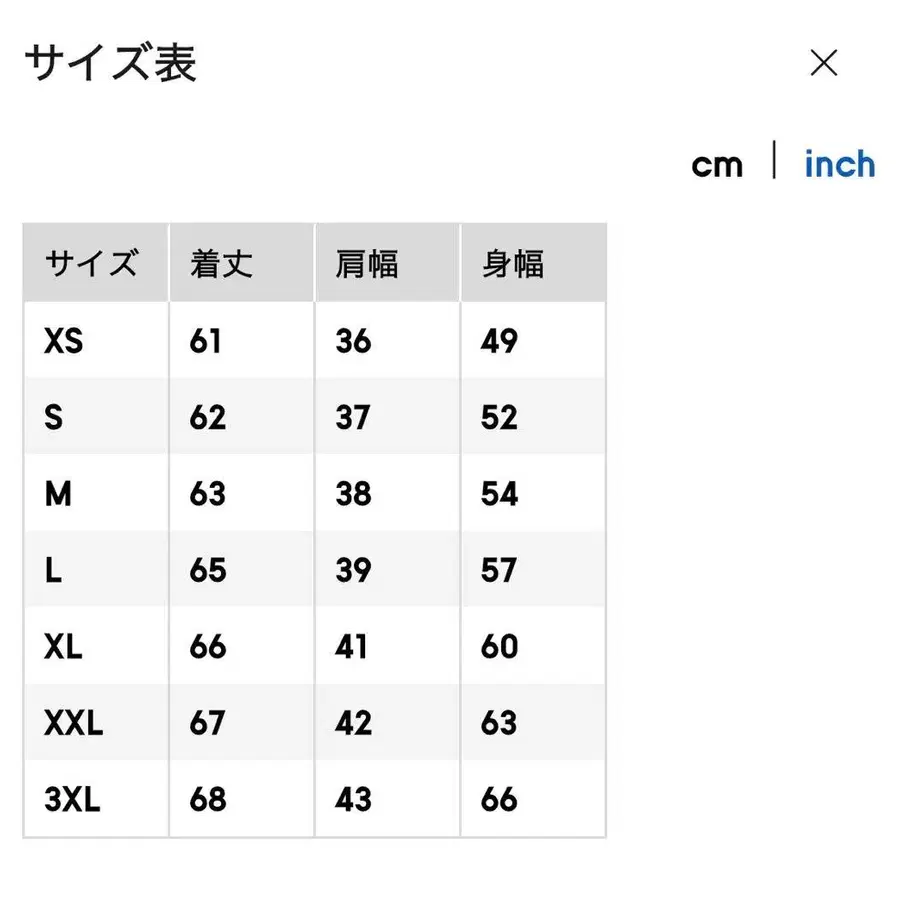This screenshot has width=900, height=900.
Task: Select the XL size row label
Action: click(x=64, y=646)
